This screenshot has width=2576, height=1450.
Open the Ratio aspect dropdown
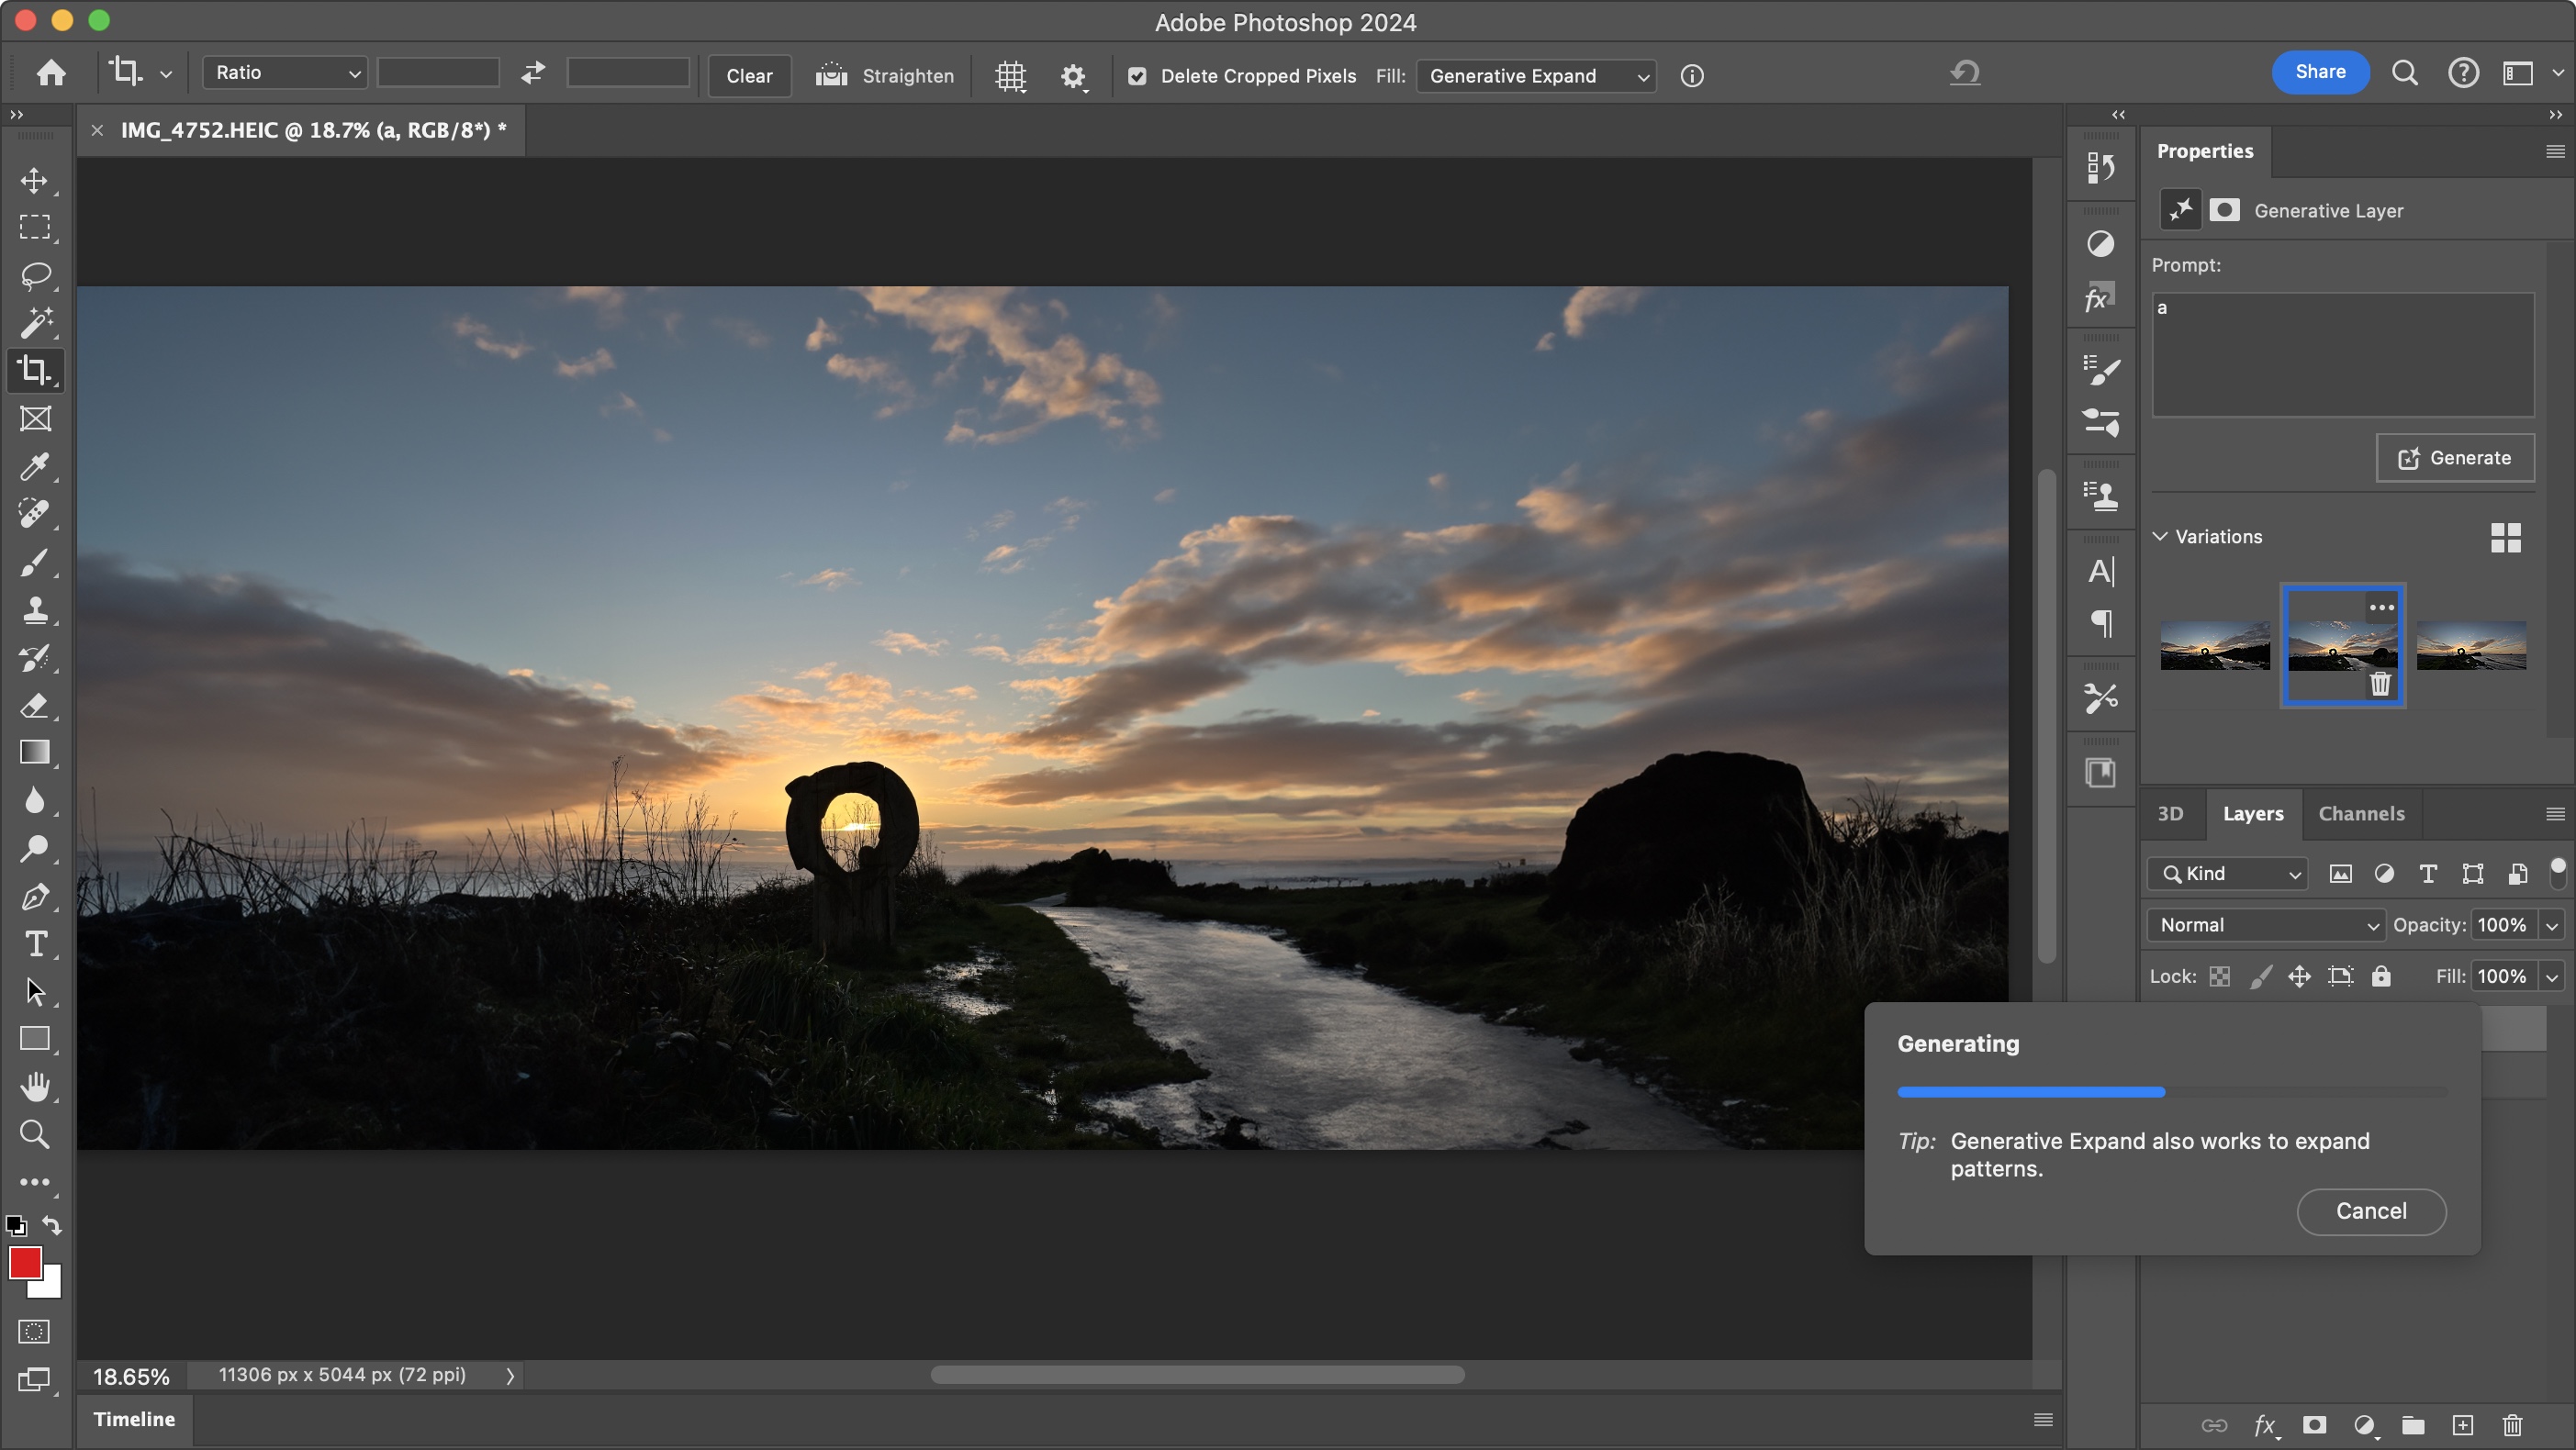284,72
